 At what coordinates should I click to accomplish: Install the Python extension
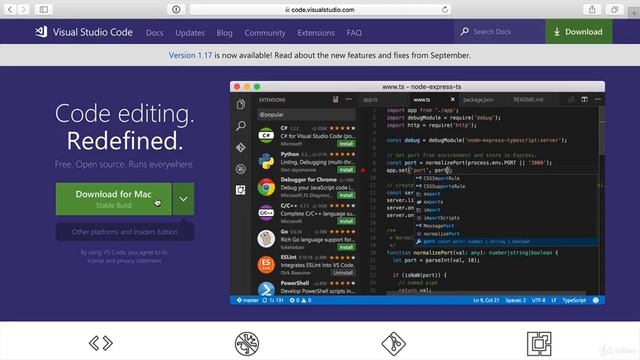(346, 170)
